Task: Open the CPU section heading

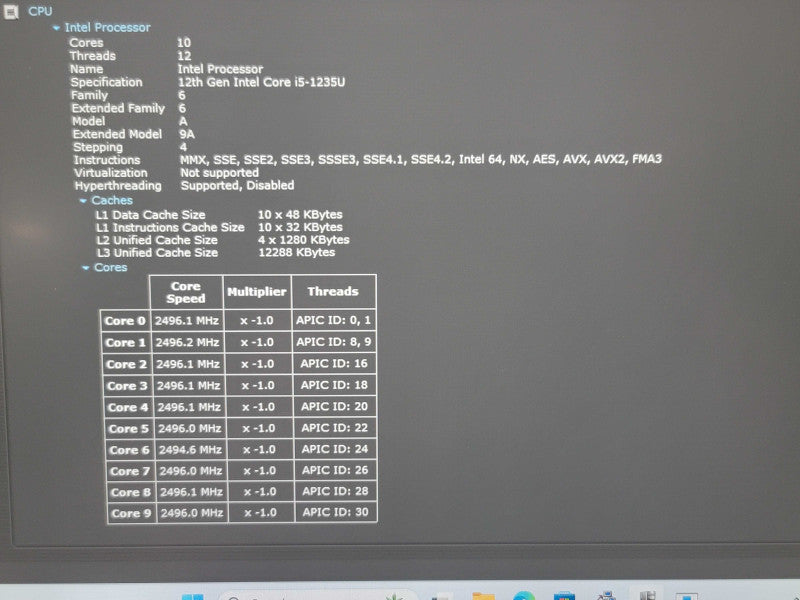Action: point(40,11)
